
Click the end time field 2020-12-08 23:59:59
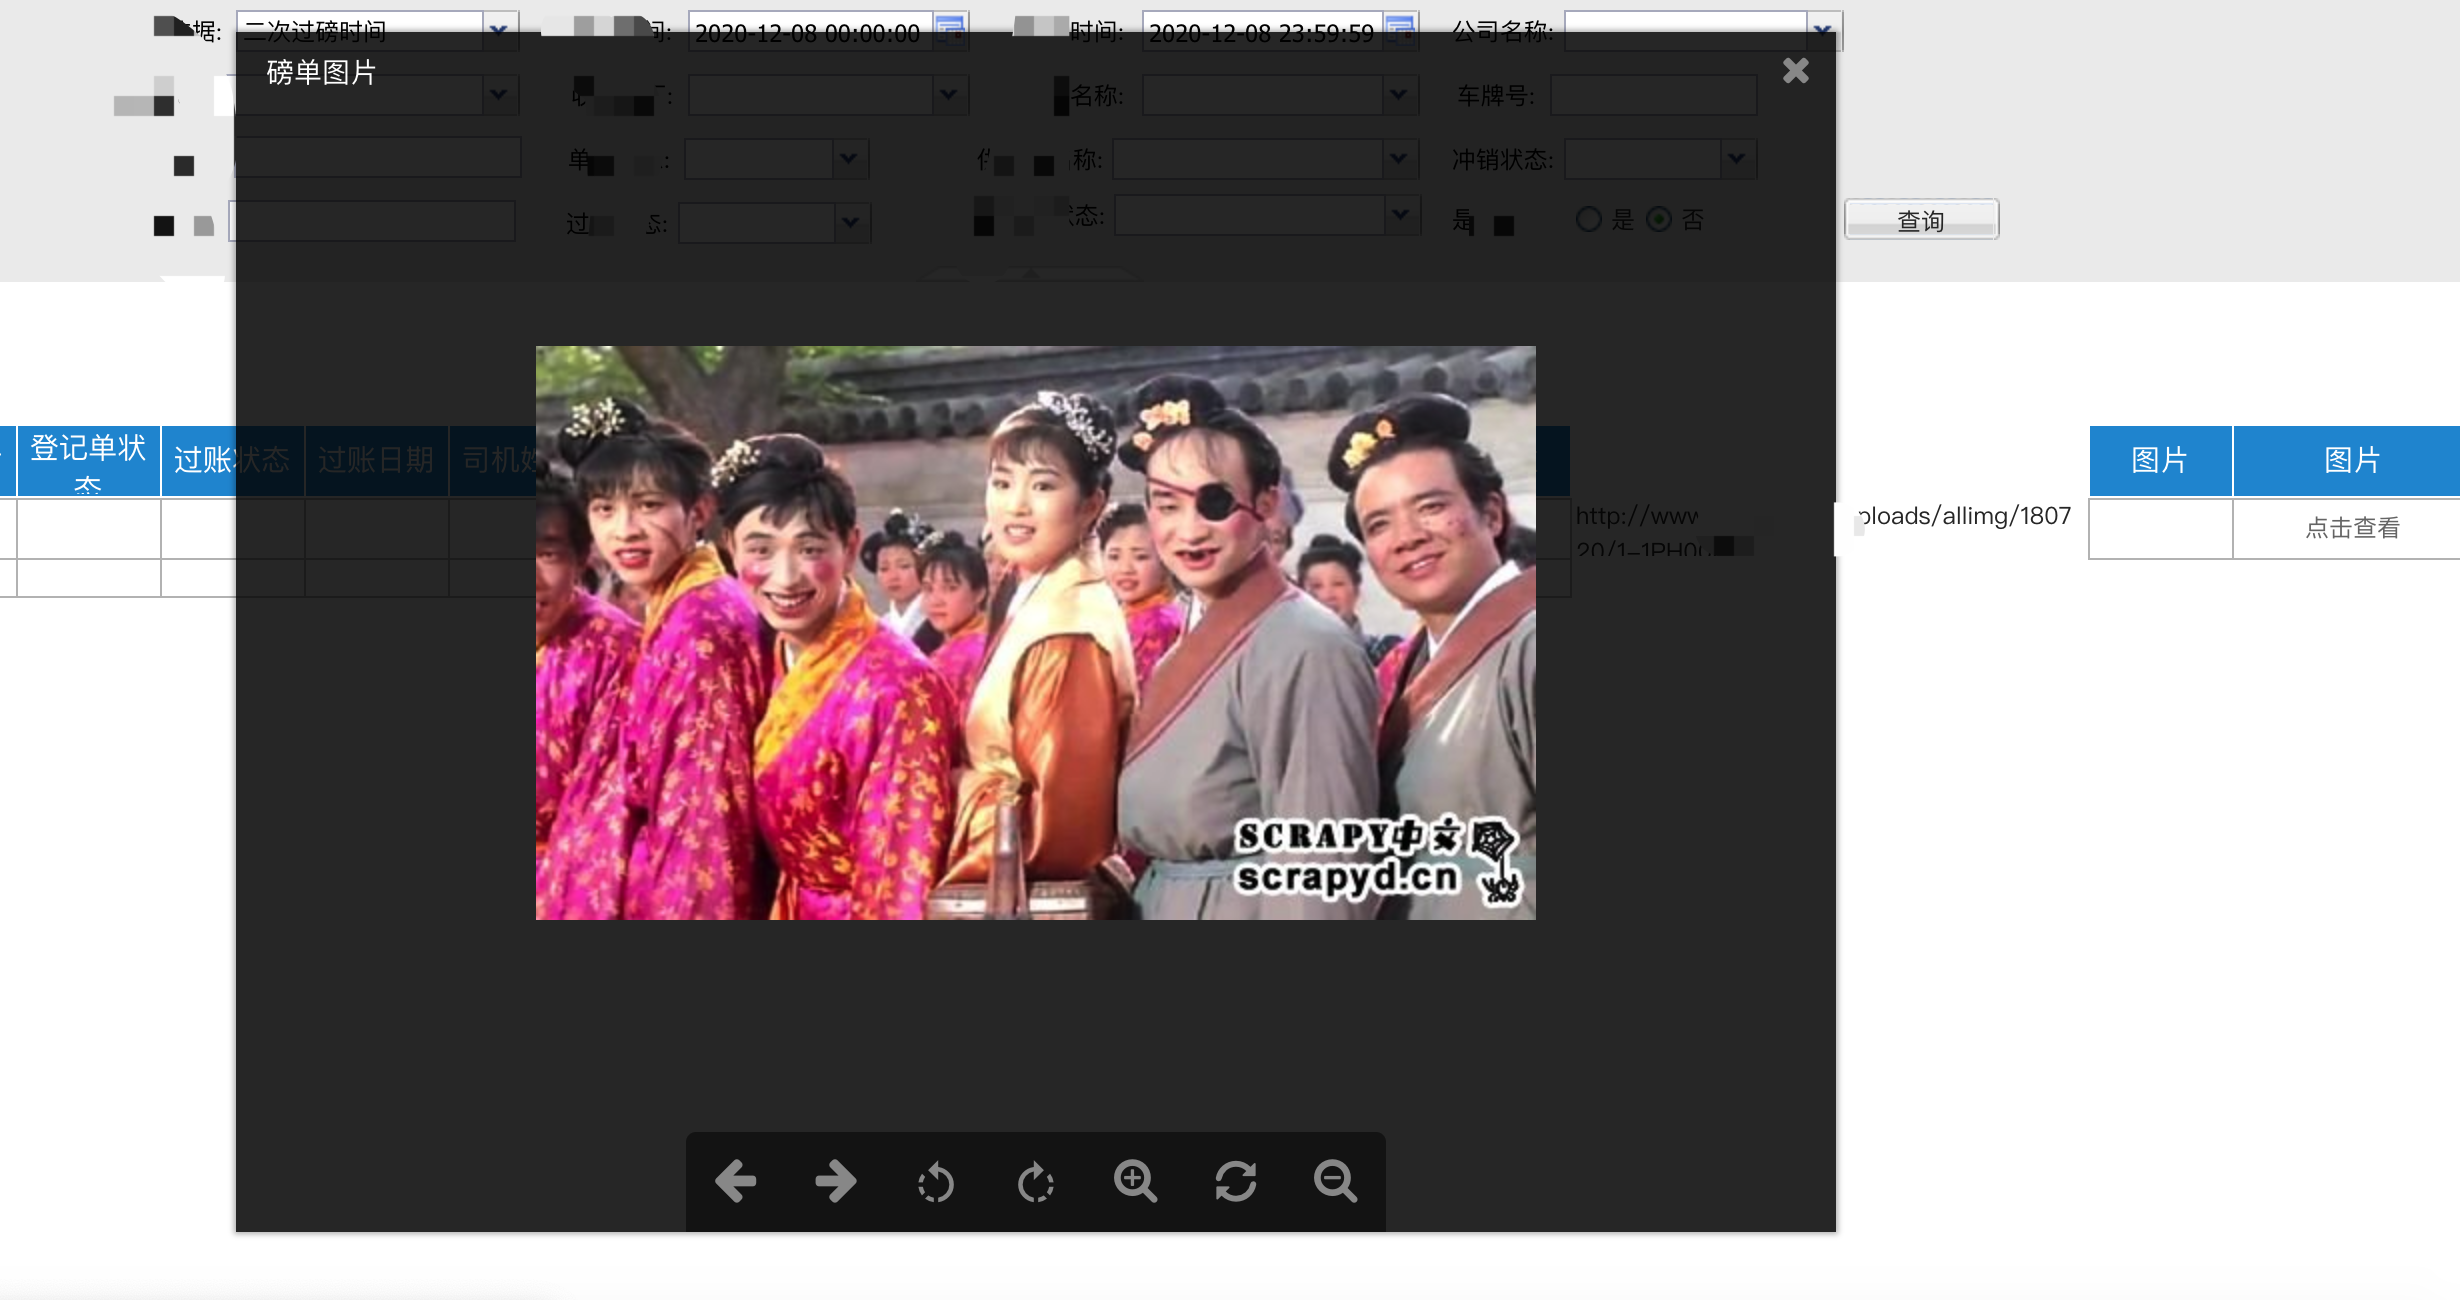(x=1263, y=31)
